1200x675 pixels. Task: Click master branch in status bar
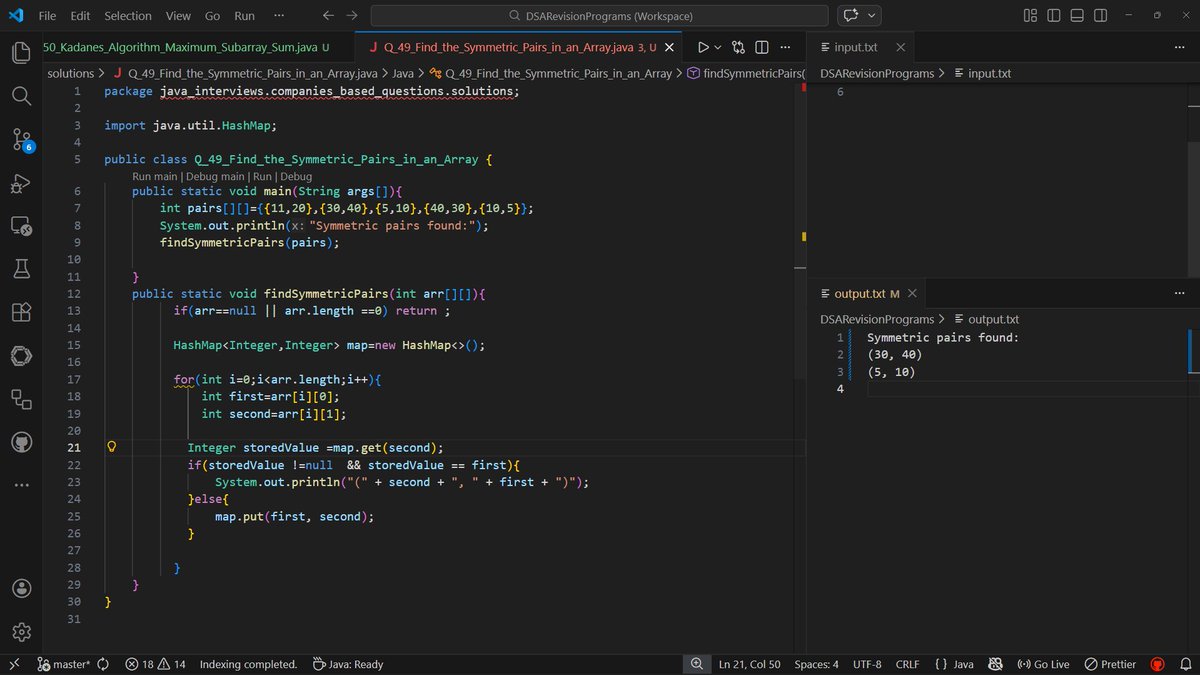[x=64, y=664]
